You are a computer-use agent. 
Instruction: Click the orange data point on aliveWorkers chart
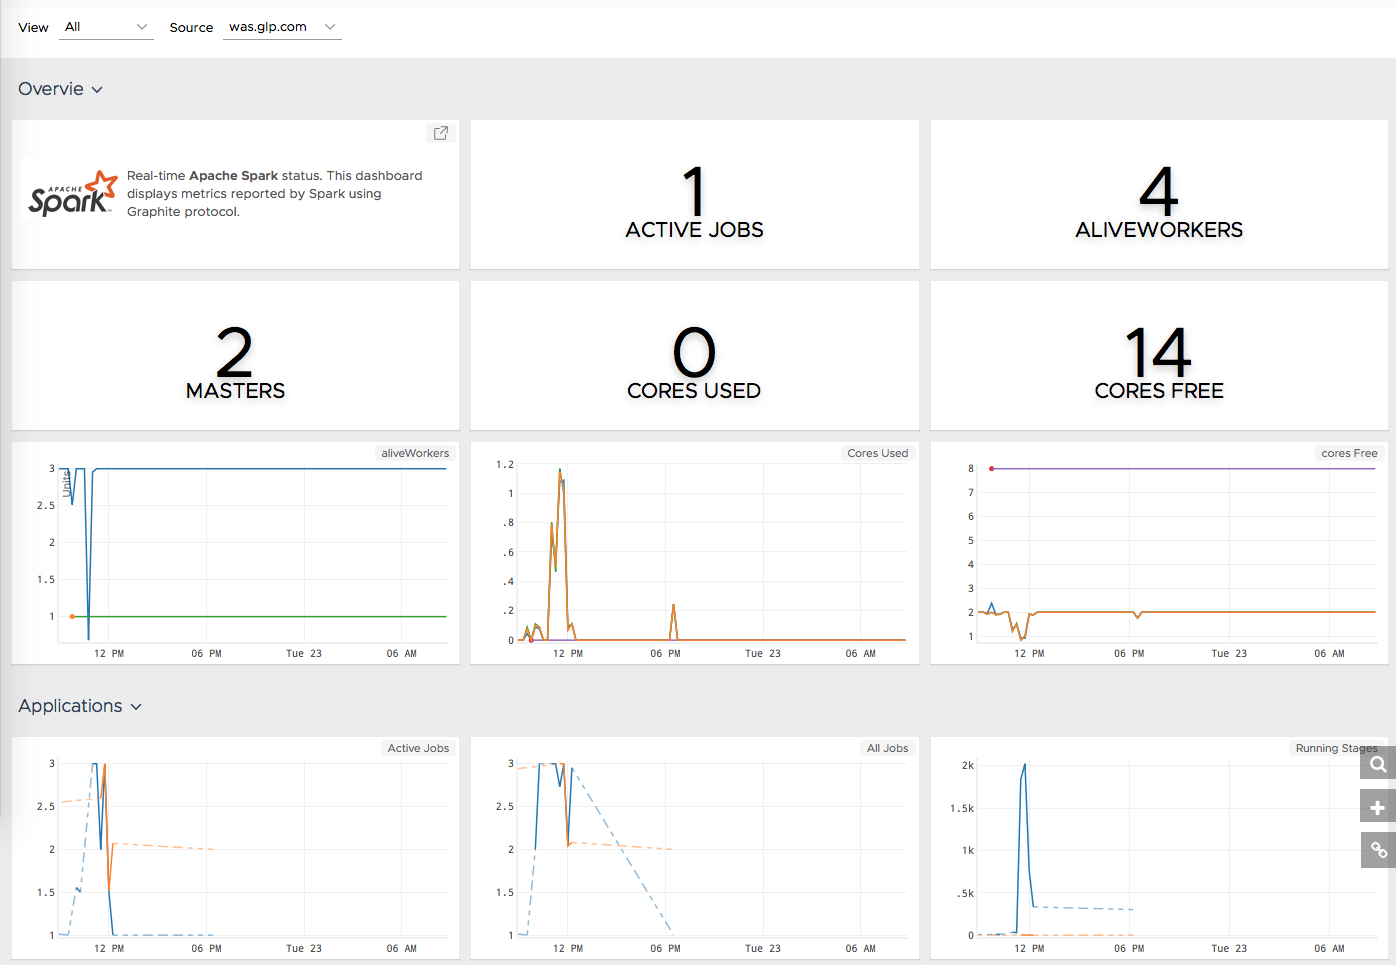tap(72, 616)
